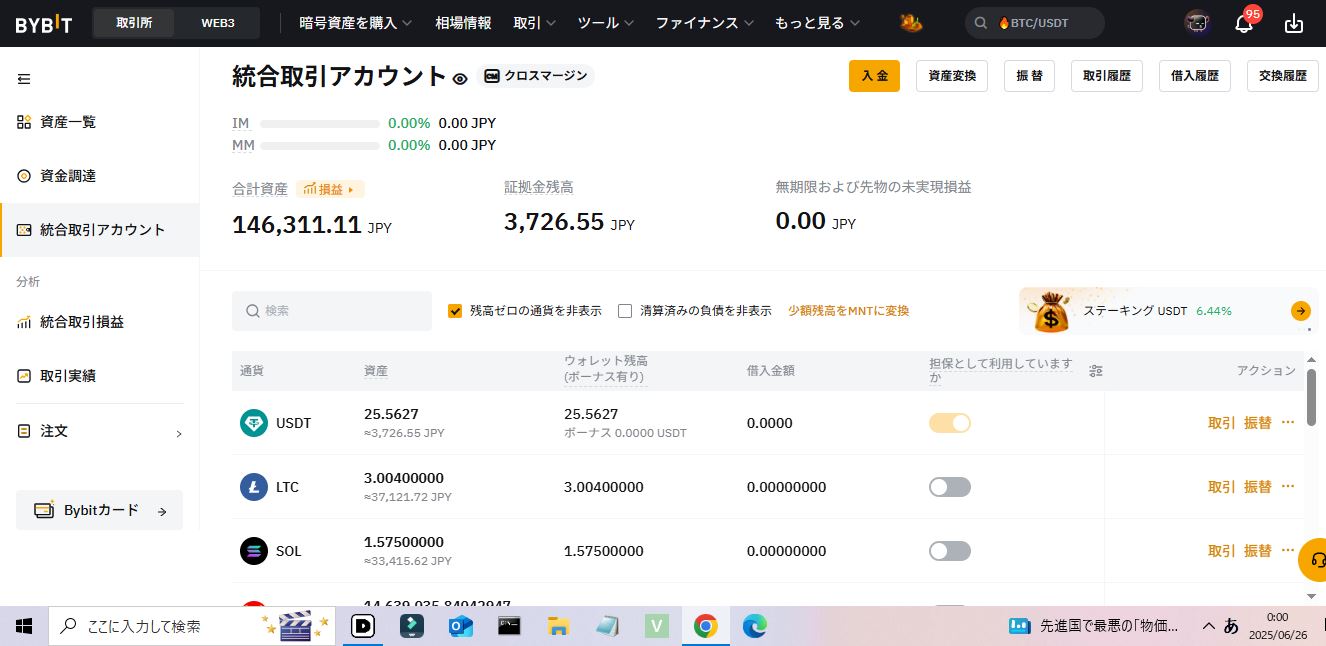Open 借入履歴 history button
Image resolution: width=1326 pixels, height=646 pixels.
click(1195, 76)
